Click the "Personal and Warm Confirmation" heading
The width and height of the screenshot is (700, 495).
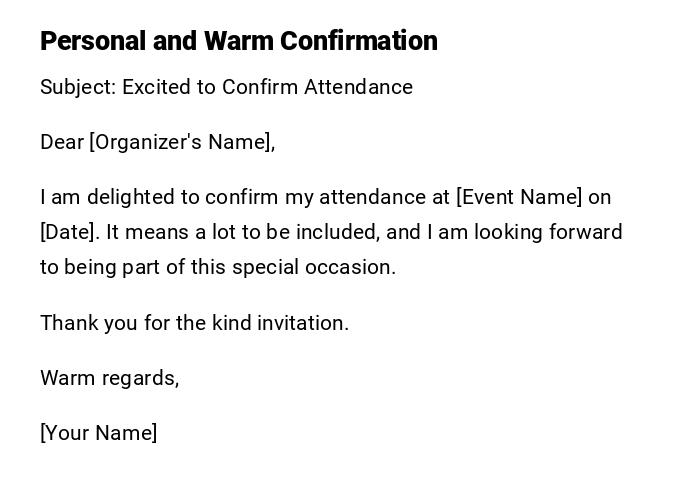[x=238, y=41]
